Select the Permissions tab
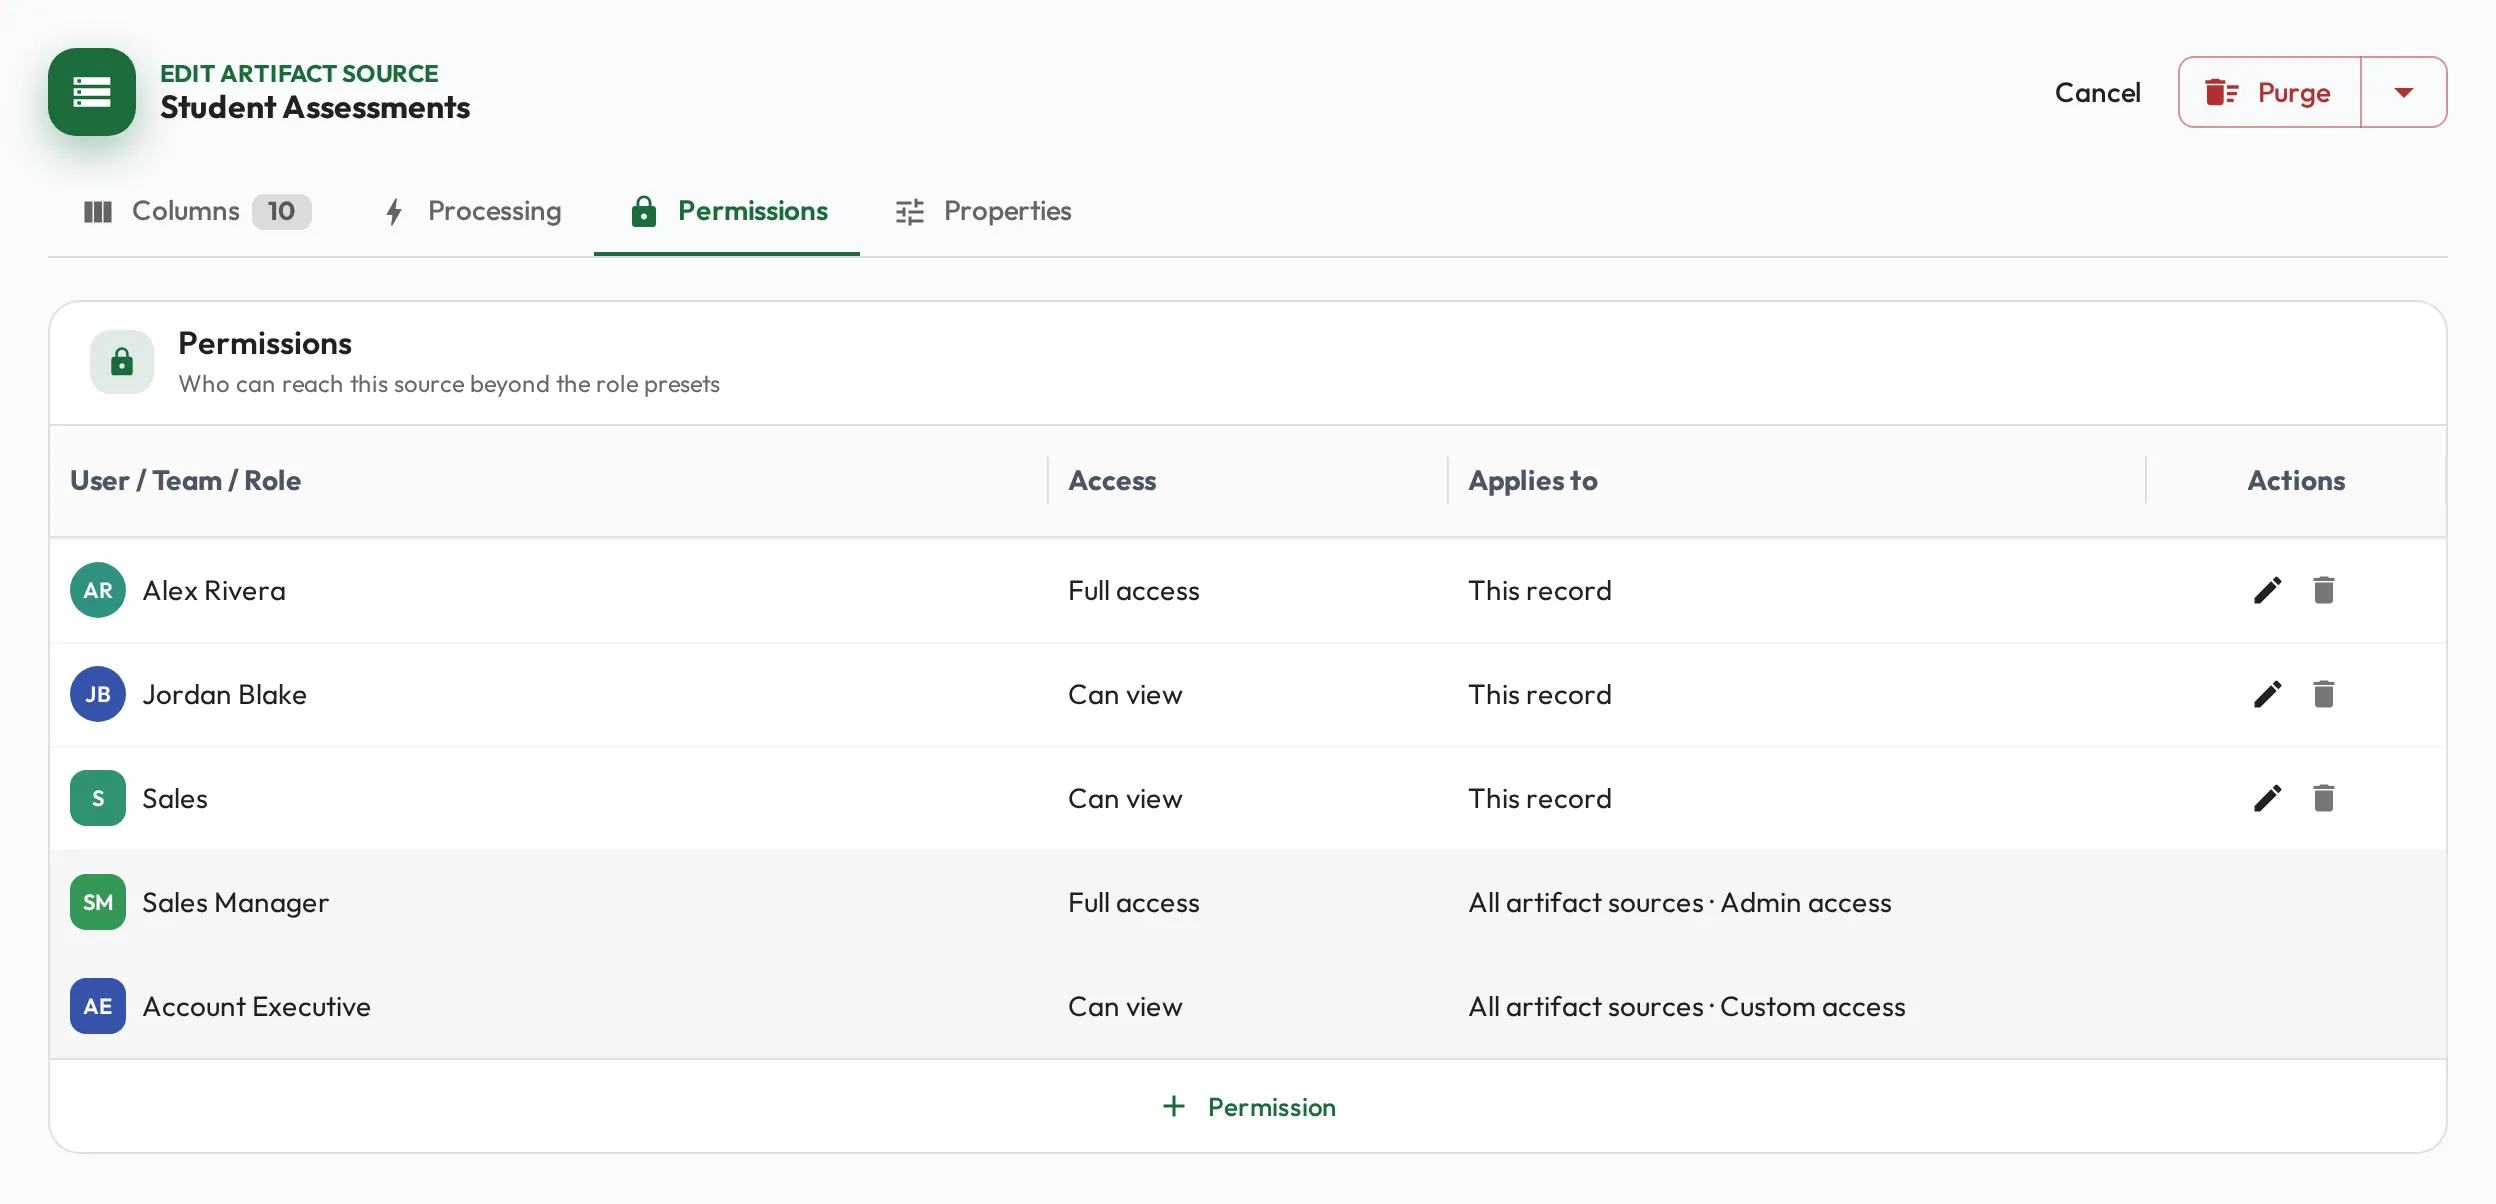Image resolution: width=2496 pixels, height=1204 pixels. click(727, 211)
